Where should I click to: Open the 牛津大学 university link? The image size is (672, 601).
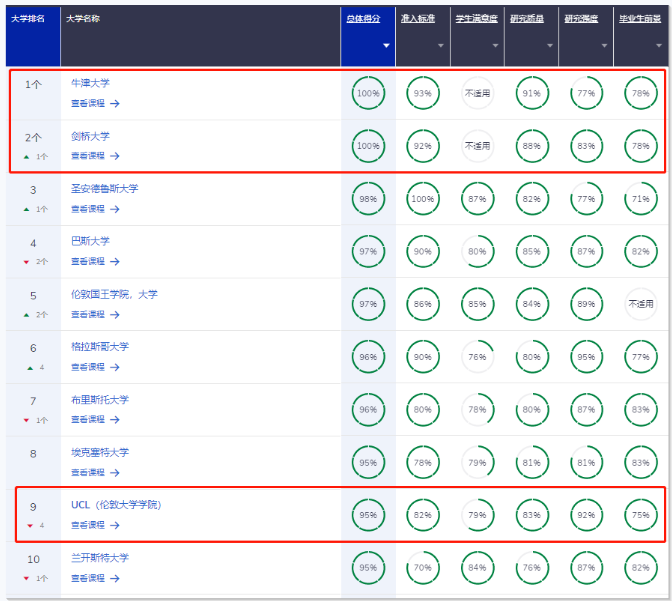[90, 83]
